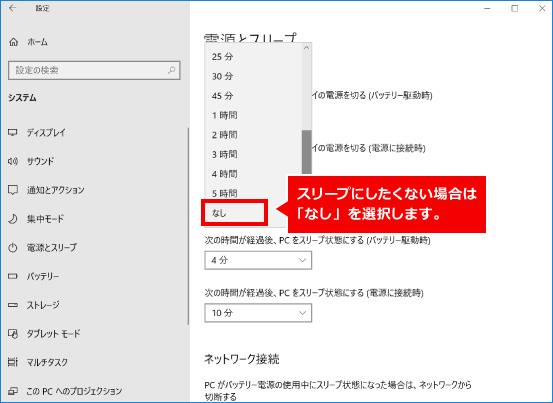
Task: Open the 10 分 plugged-in sleep dropdown
Action: click(258, 313)
